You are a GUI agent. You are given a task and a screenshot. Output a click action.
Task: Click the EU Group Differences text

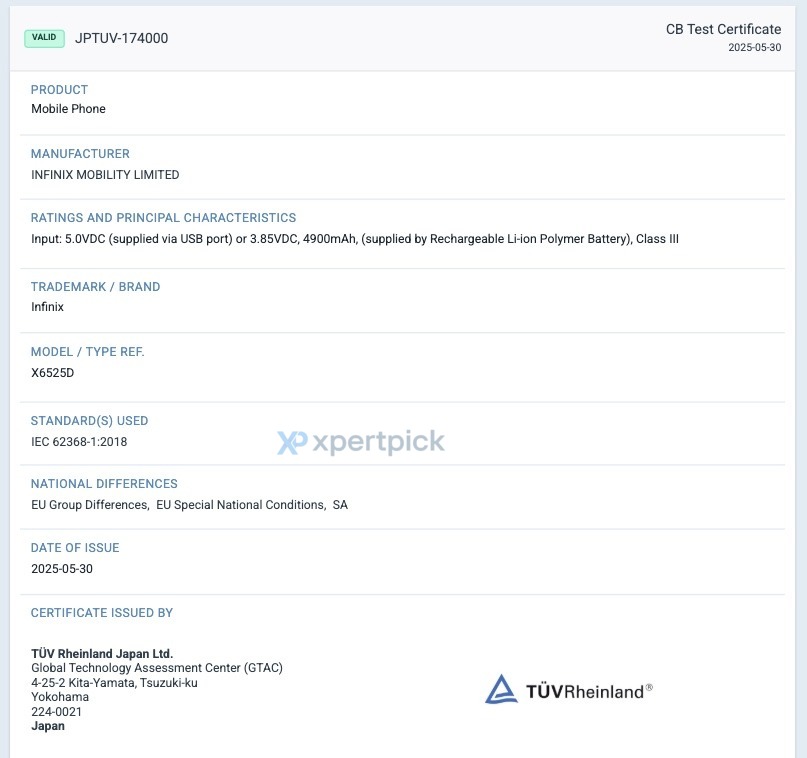pos(90,505)
